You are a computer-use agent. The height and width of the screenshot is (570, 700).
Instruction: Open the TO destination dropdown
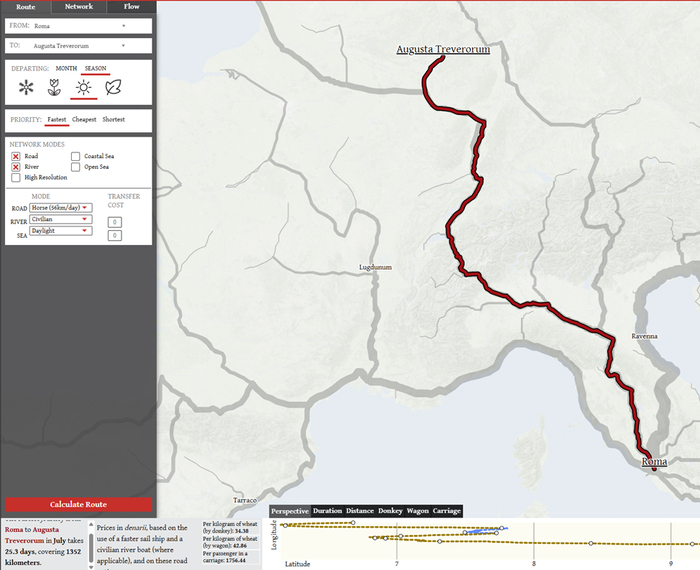[x=78, y=46]
